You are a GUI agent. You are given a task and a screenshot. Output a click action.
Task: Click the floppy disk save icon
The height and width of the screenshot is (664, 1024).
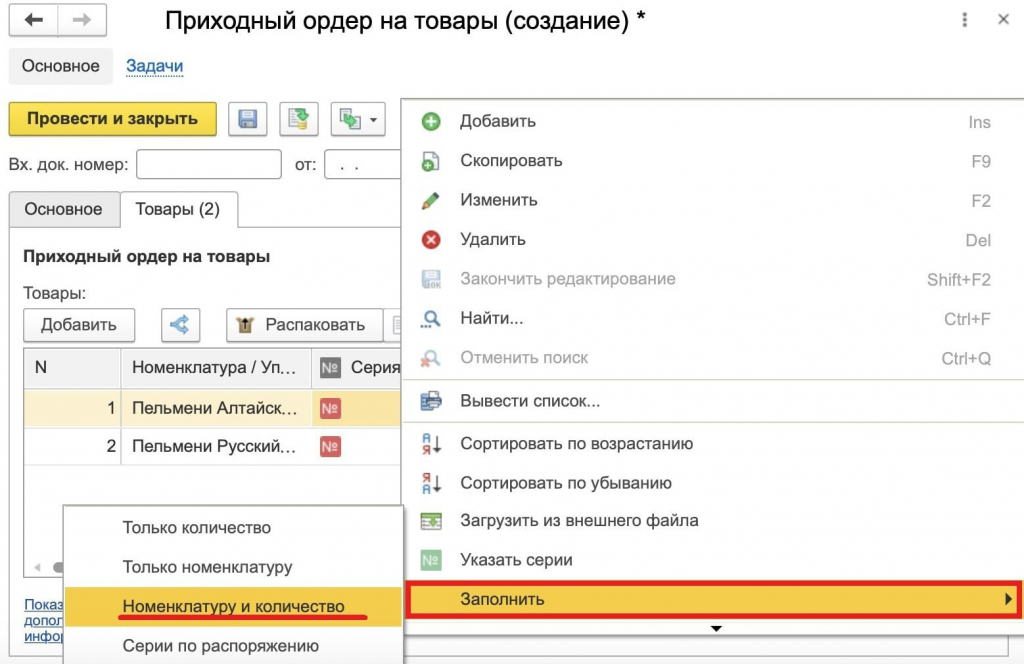248,119
